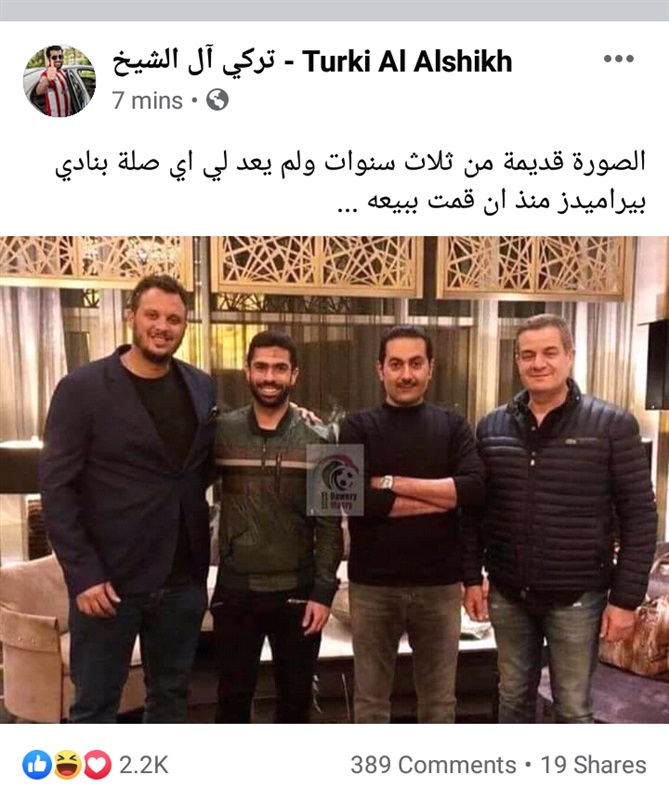Viewport: 669px width, 800px height.
Task: Open the group photo of four men
Action: 334,480
